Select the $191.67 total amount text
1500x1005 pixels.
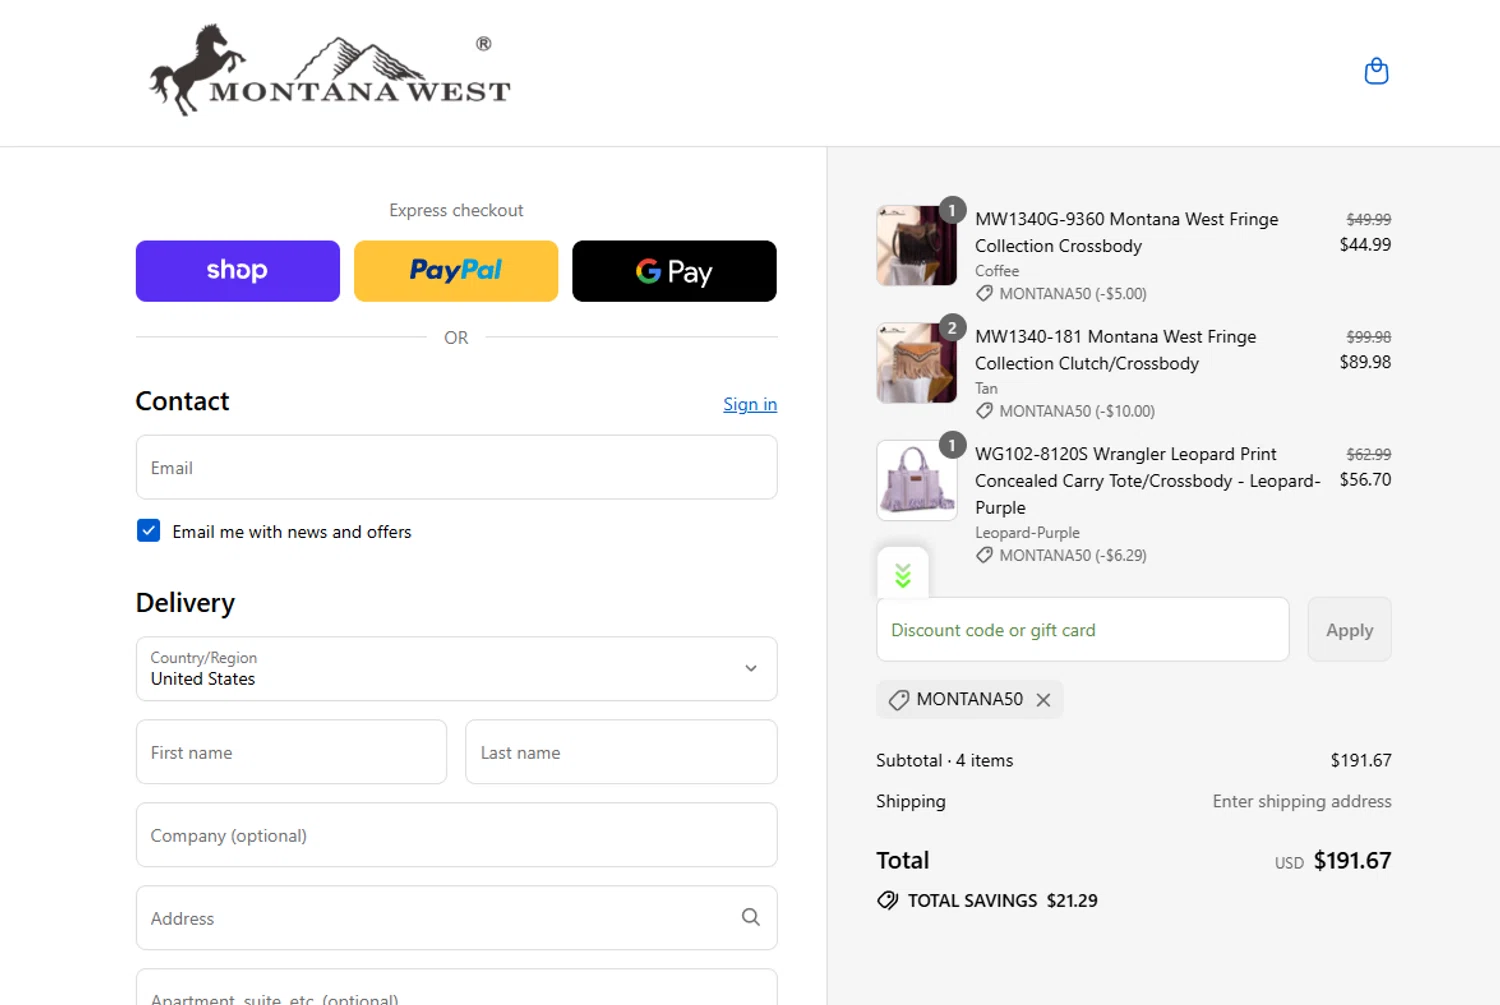[1352, 861]
